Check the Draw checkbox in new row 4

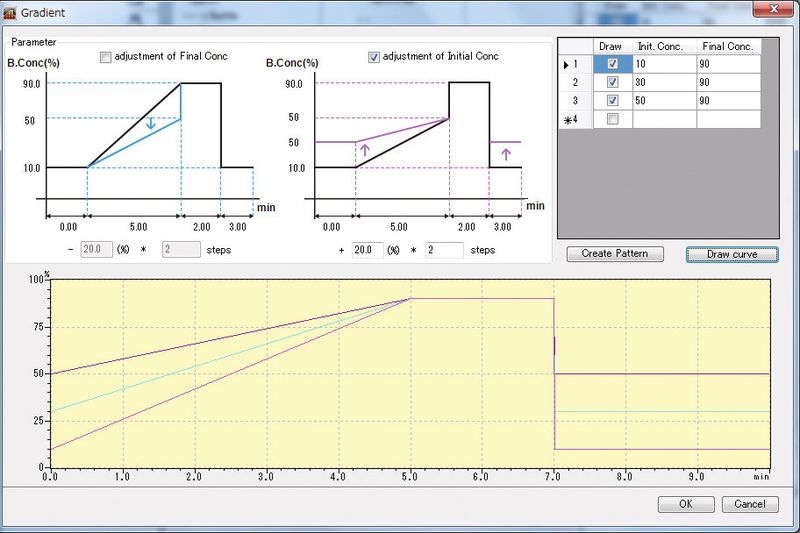coord(613,119)
